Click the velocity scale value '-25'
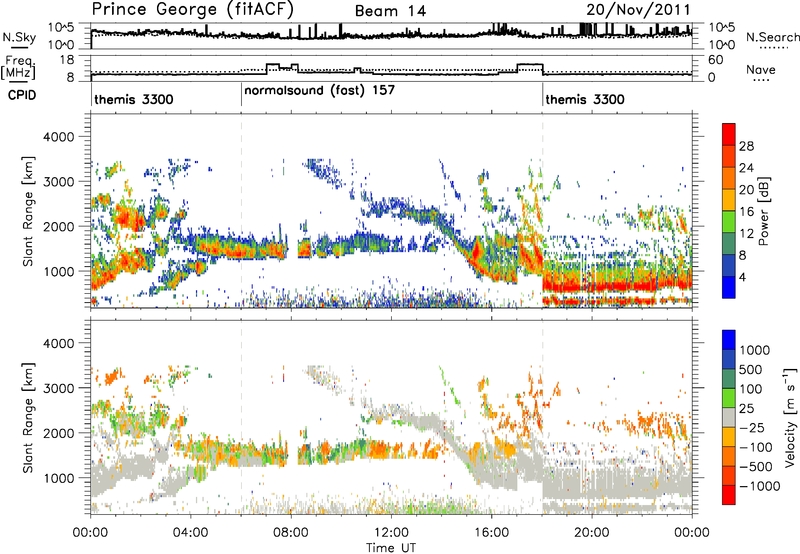The width and height of the screenshot is (800, 554). click(755, 427)
